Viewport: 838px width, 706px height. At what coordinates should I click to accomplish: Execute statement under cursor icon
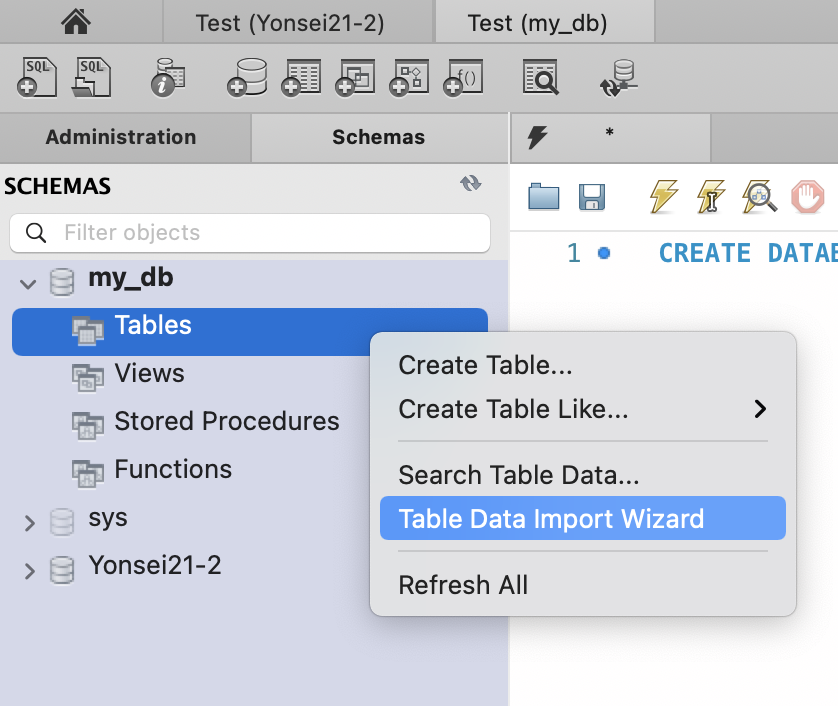click(x=711, y=197)
